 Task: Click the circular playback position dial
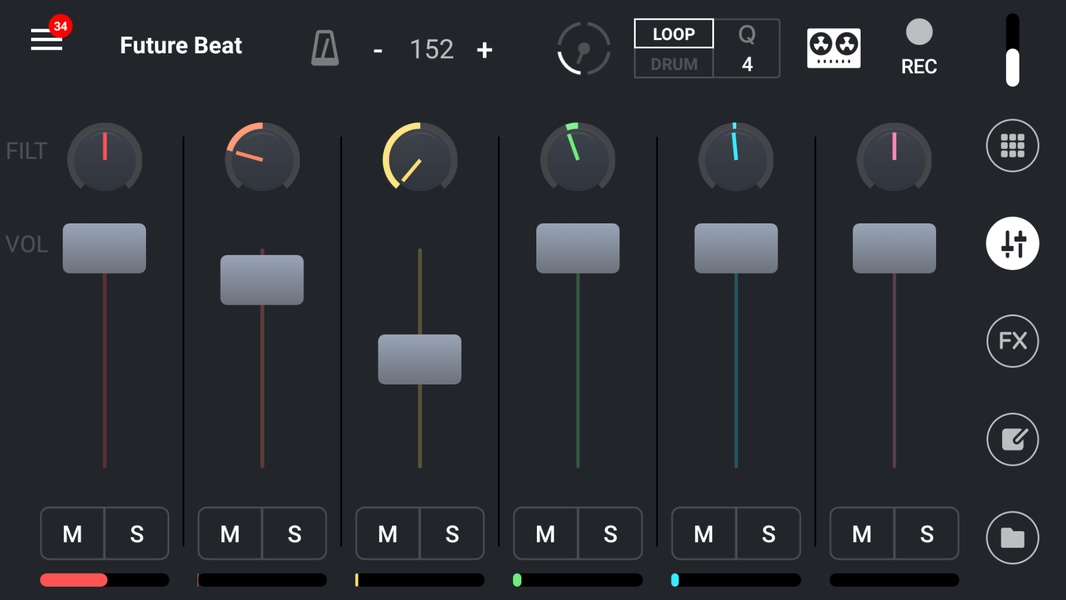pos(583,48)
